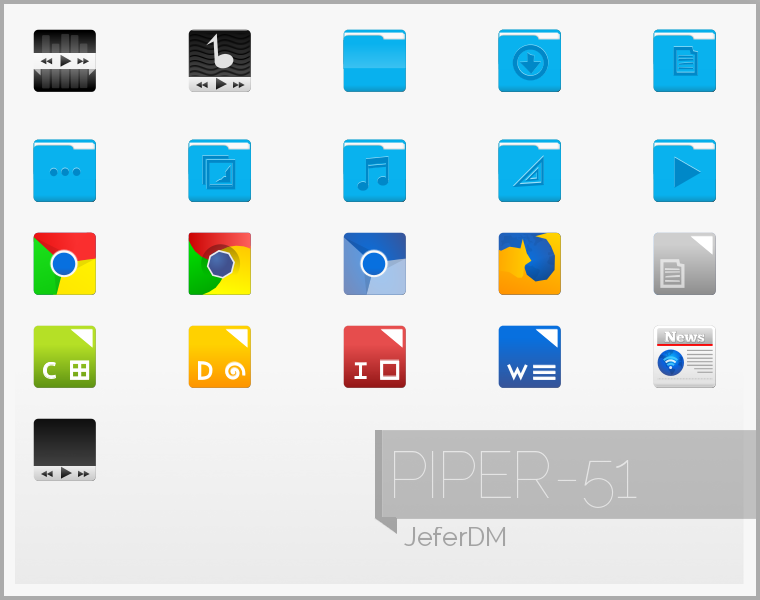This screenshot has height=600, width=760.
Task: Launch the Google Chrome icon
Action: [x=64, y=264]
